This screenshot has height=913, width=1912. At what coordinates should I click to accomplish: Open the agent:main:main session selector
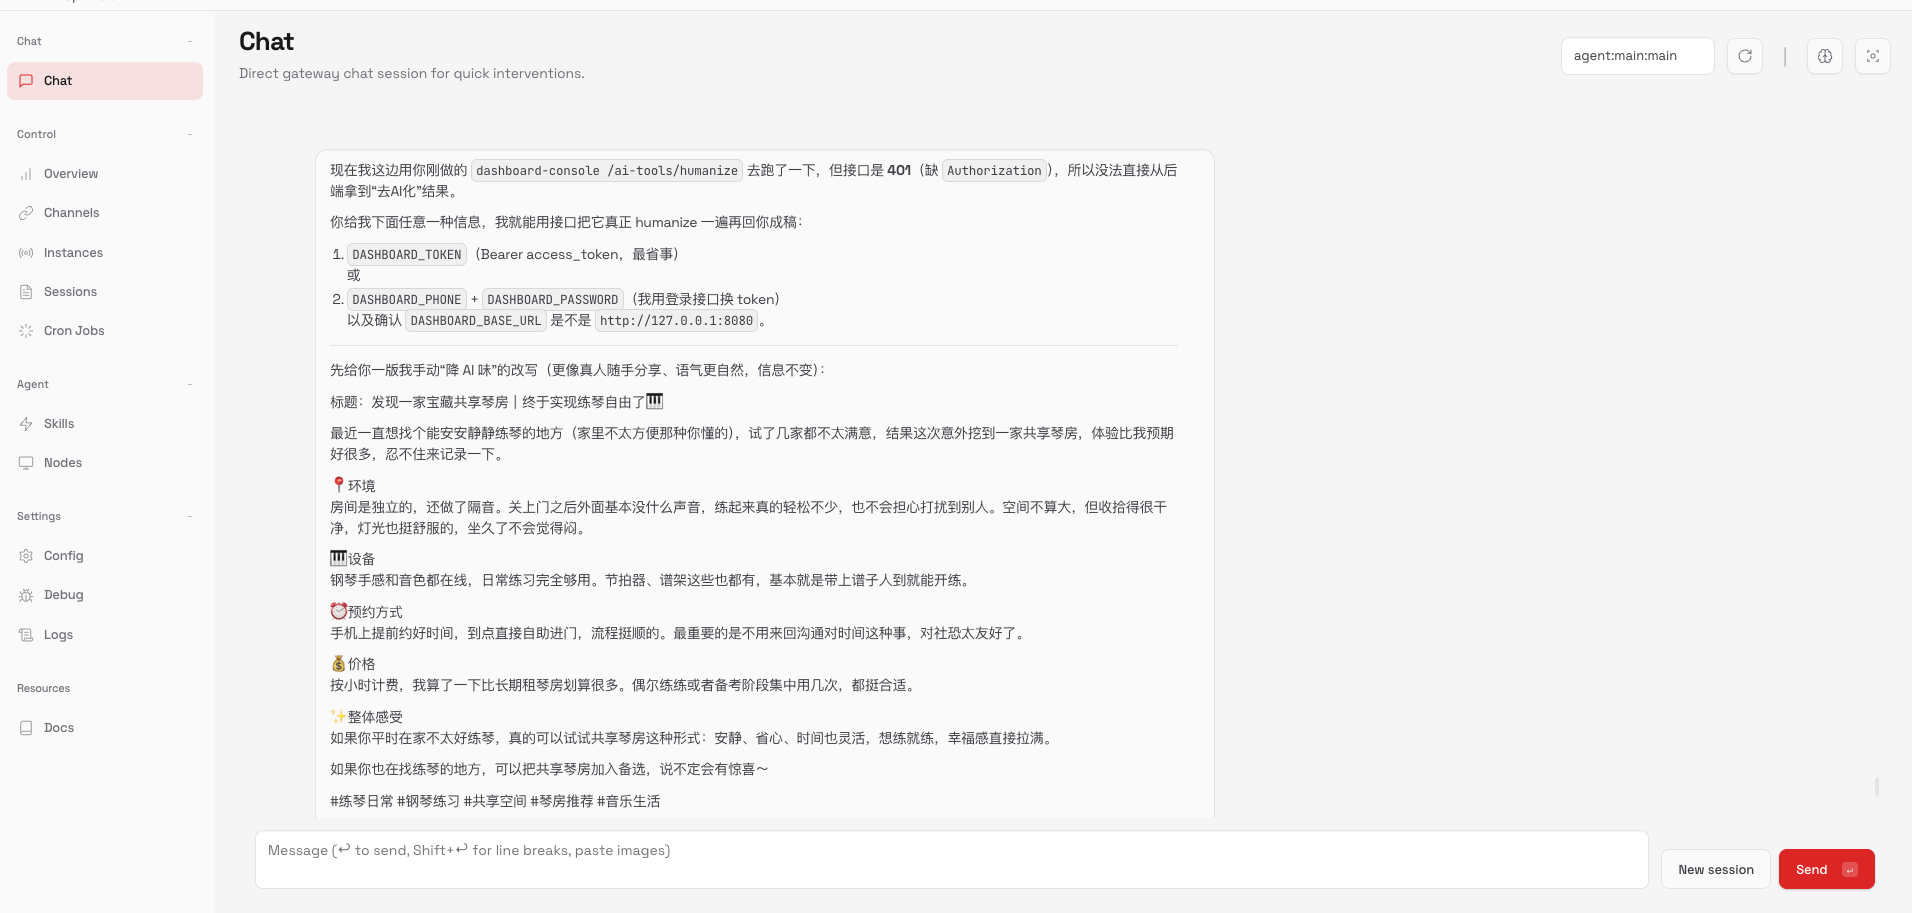1638,56
